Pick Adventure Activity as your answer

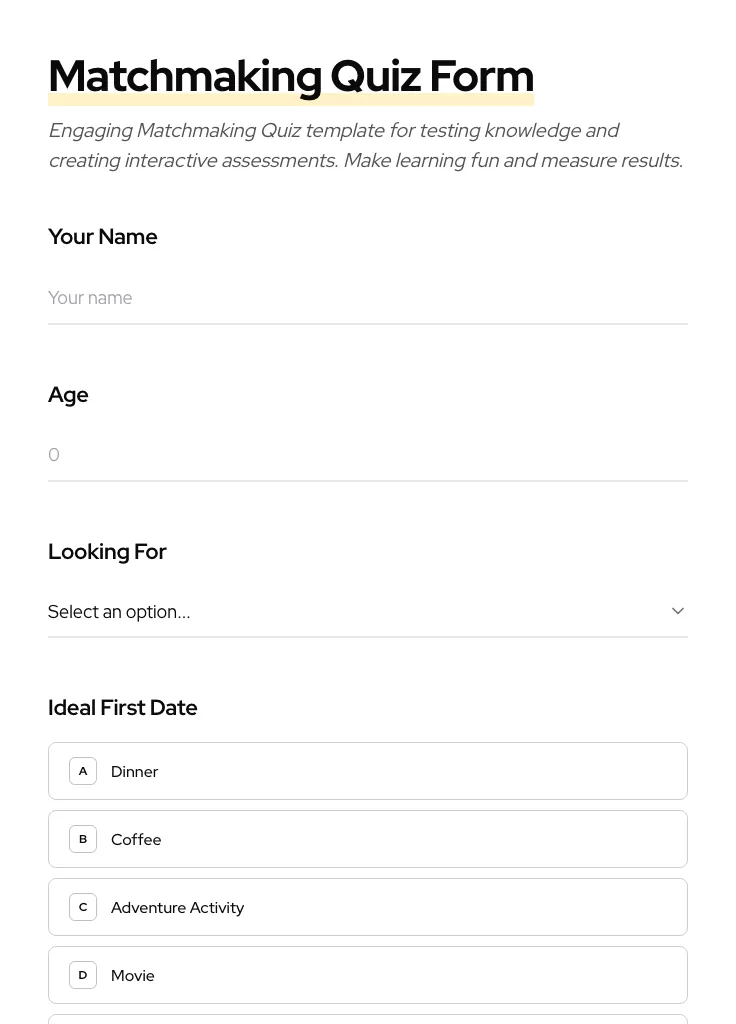pyautogui.click(x=368, y=907)
